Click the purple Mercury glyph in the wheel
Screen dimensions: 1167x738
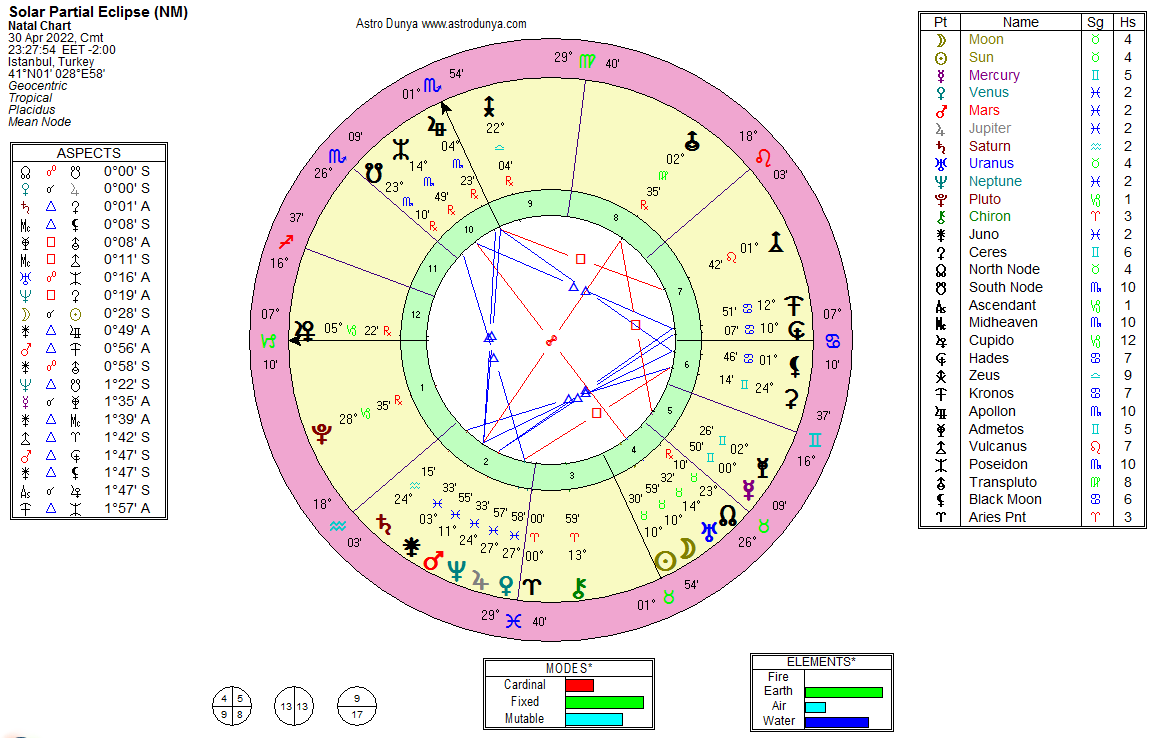point(748,490)
